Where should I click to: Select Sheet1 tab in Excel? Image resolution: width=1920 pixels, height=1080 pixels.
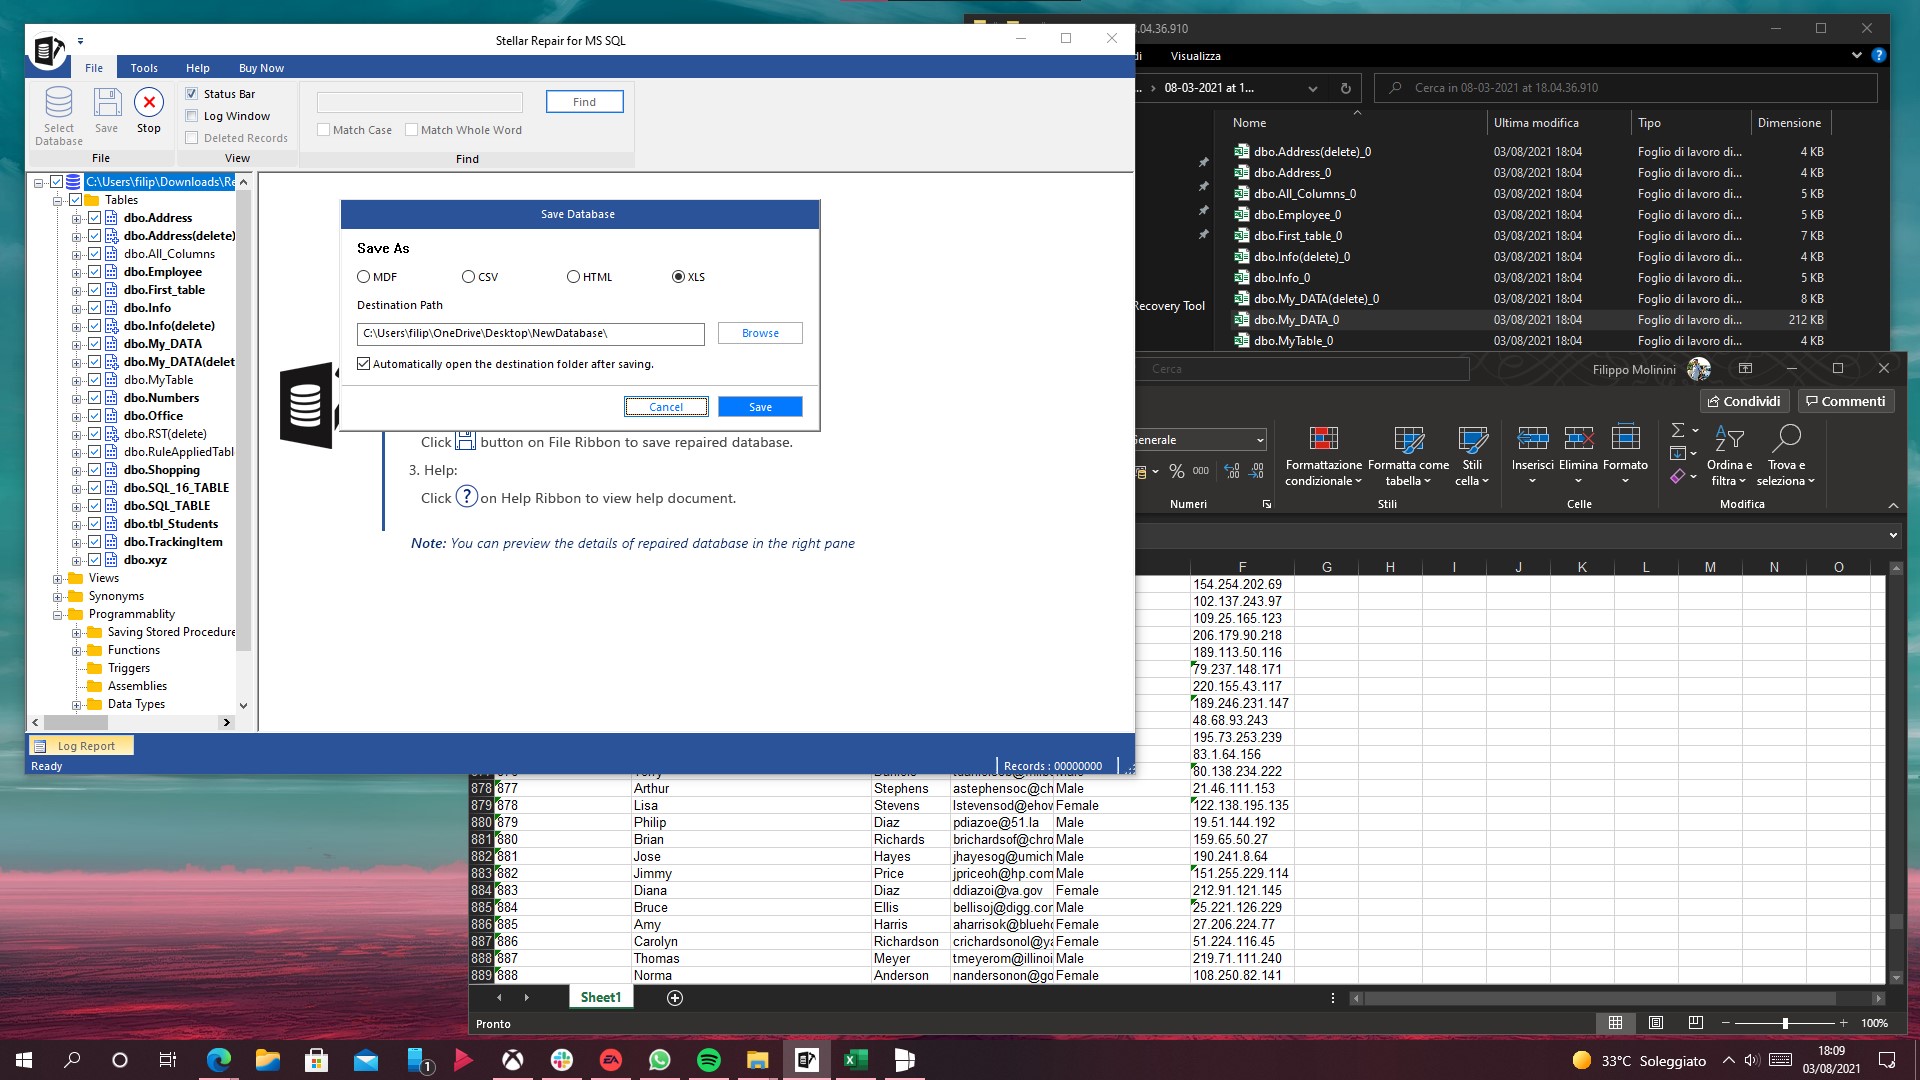click(601, 997)
